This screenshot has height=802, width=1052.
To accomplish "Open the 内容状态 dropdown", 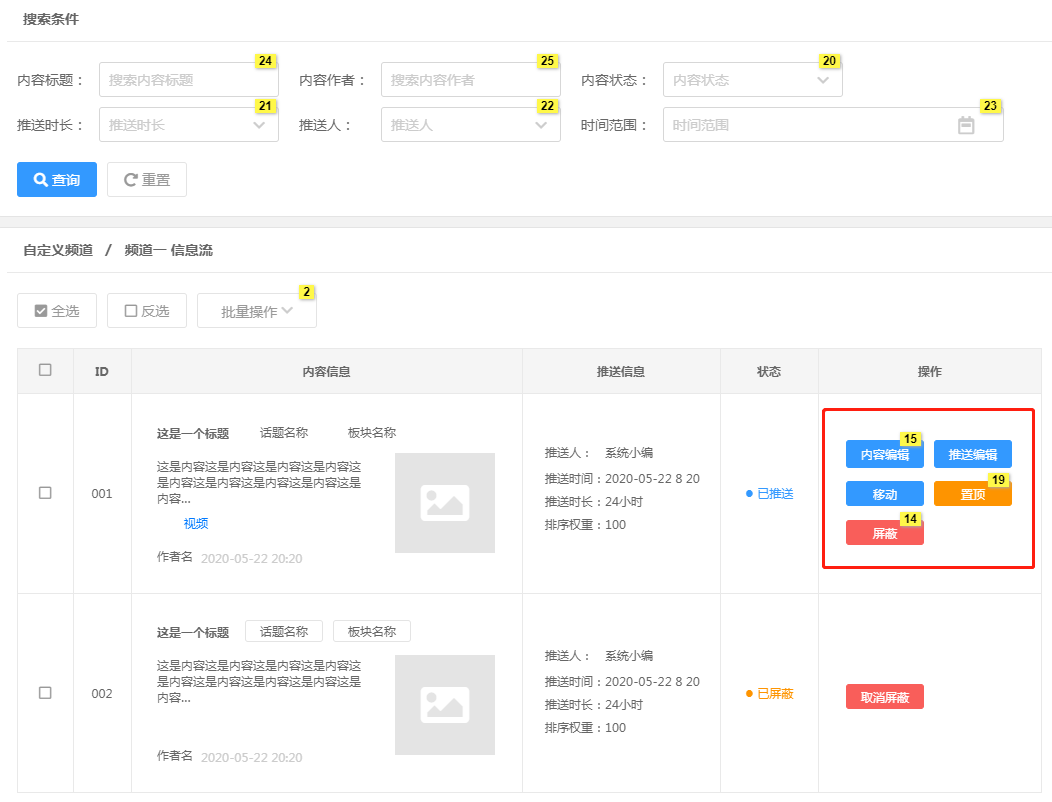I will pyautogui.click(x=752, y=80).
